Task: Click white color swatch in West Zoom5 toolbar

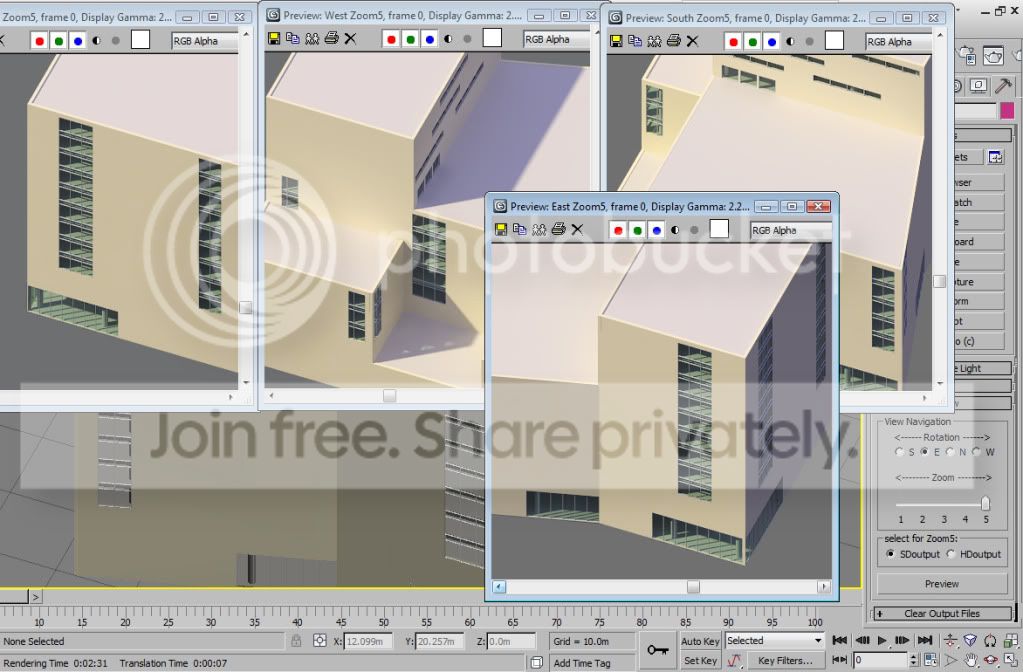Action: click(x=493, y=38)
